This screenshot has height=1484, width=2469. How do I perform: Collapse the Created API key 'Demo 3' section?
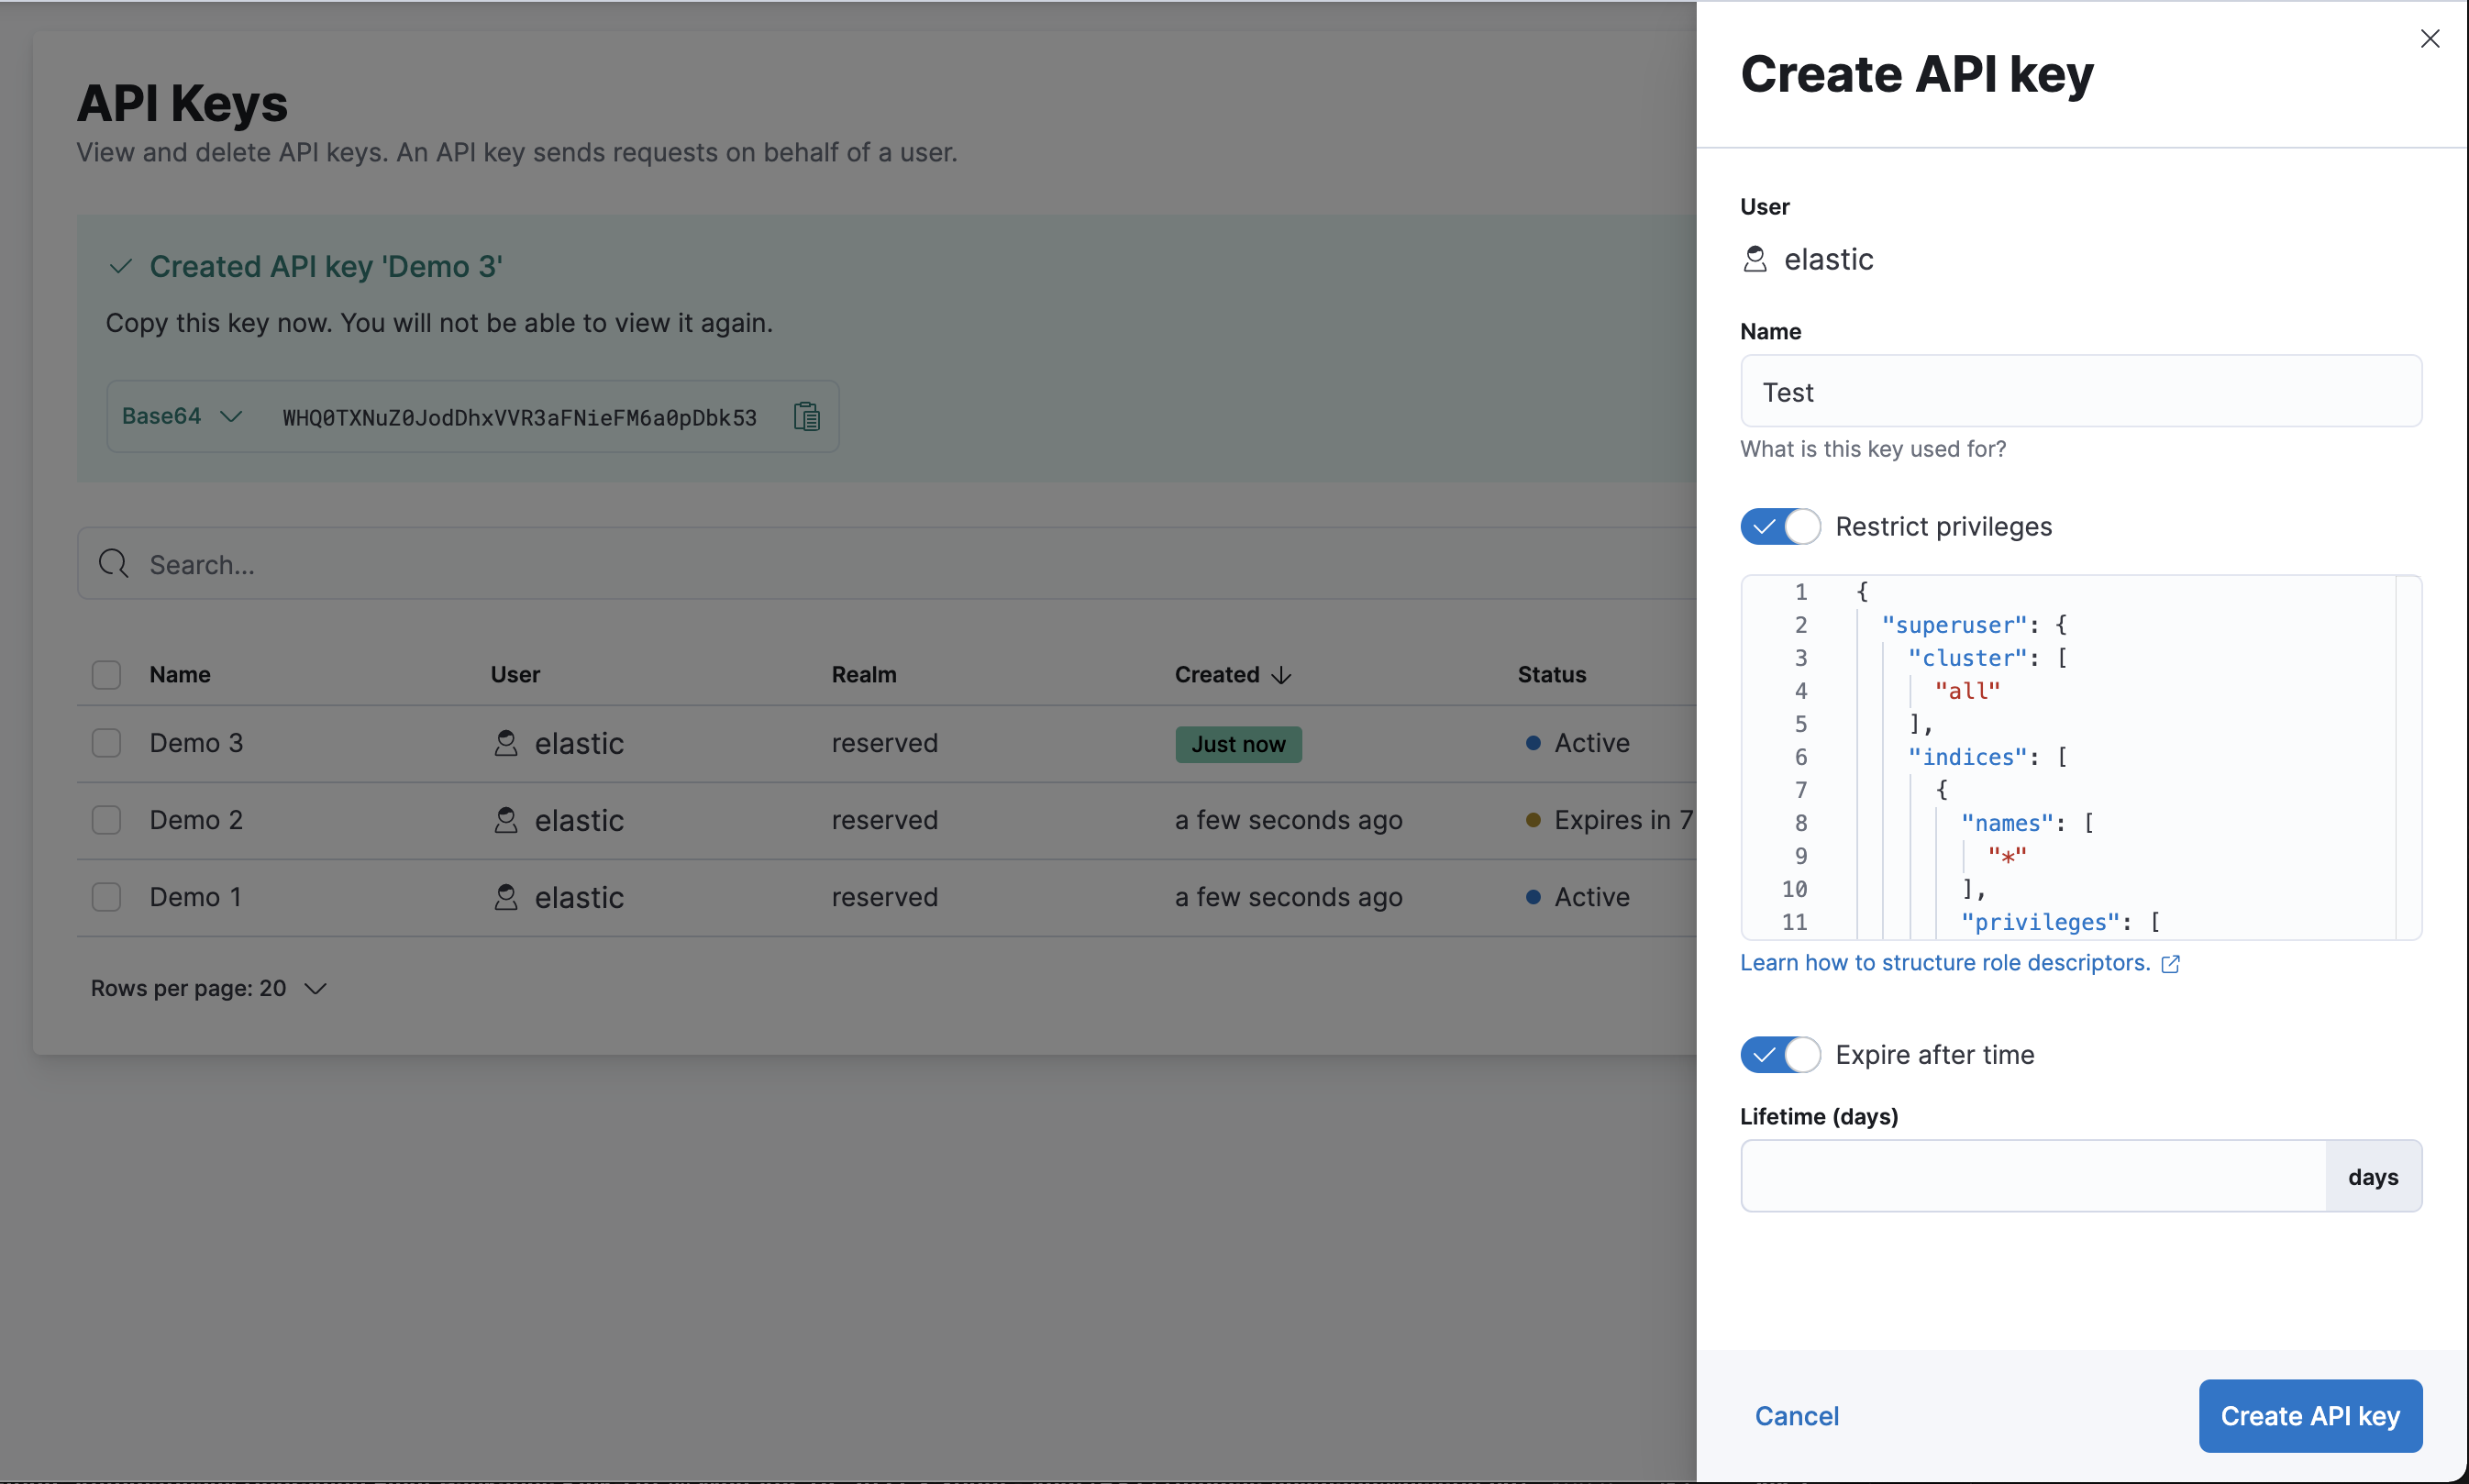click(x=120, y=266)
